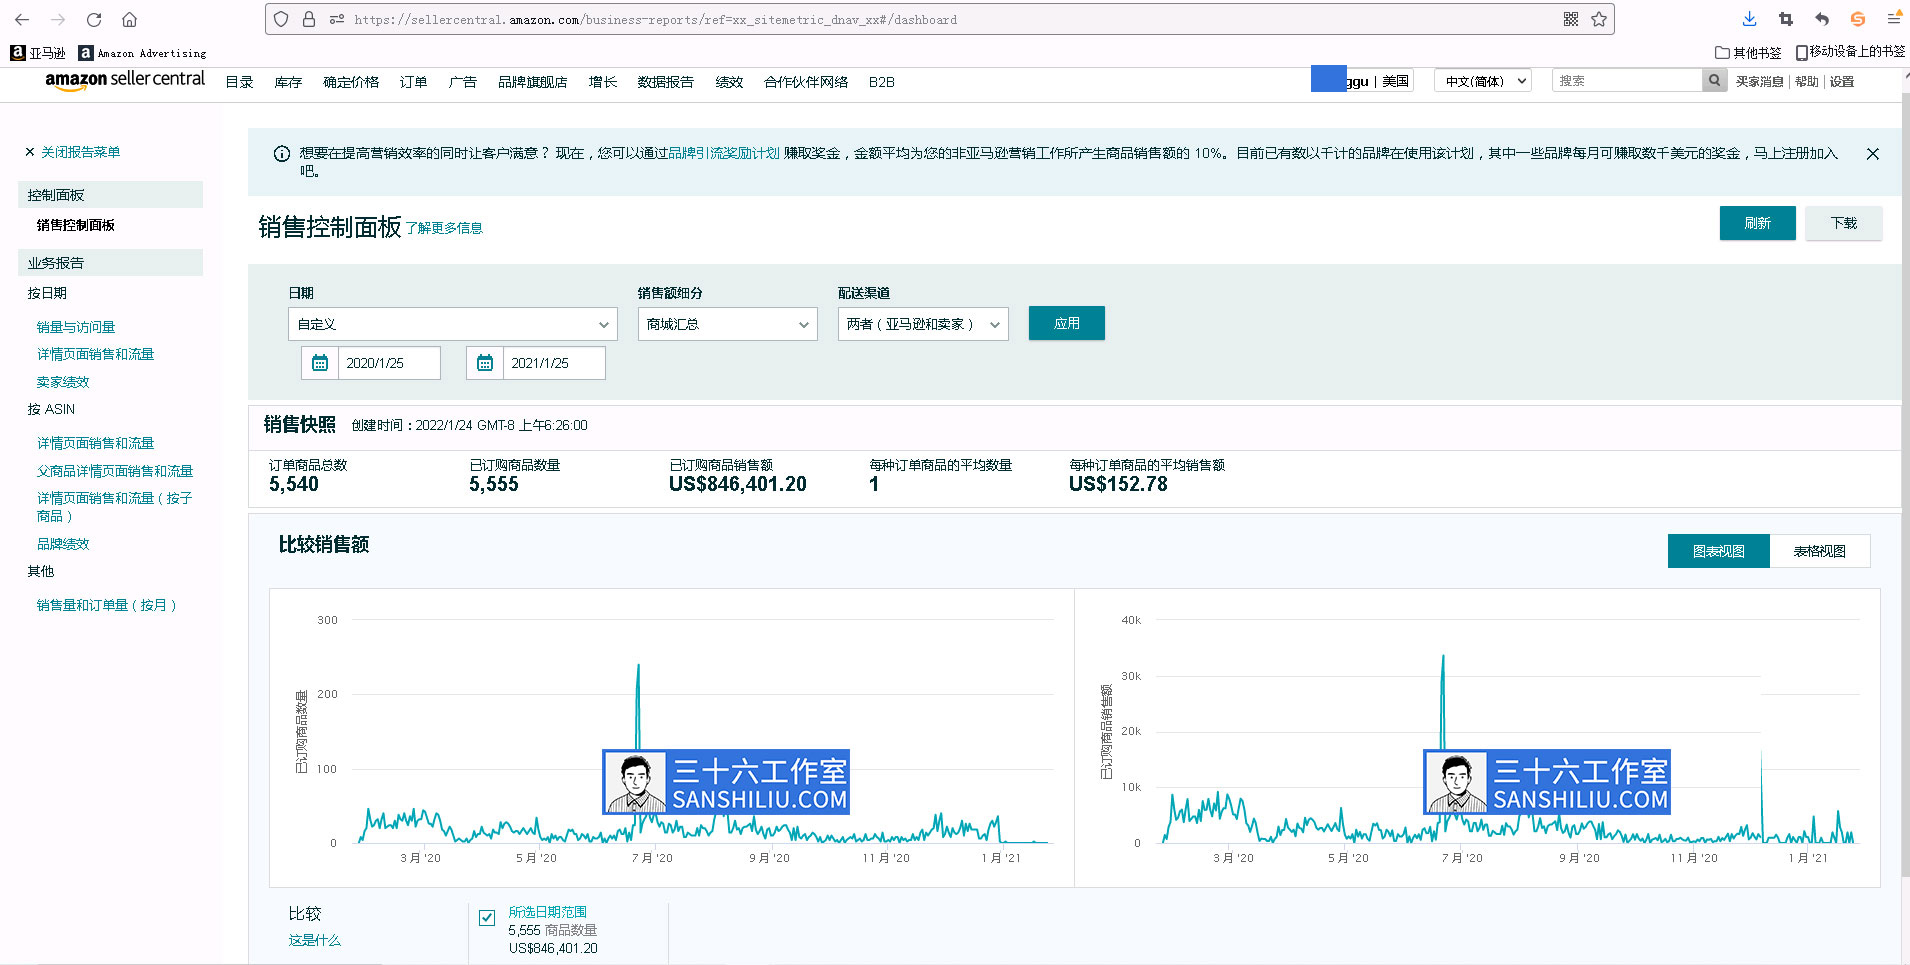The height and width of the screenshot is (965, 1910).
Task: Click the orange S extension icon
Action: tap(1858, 19)
